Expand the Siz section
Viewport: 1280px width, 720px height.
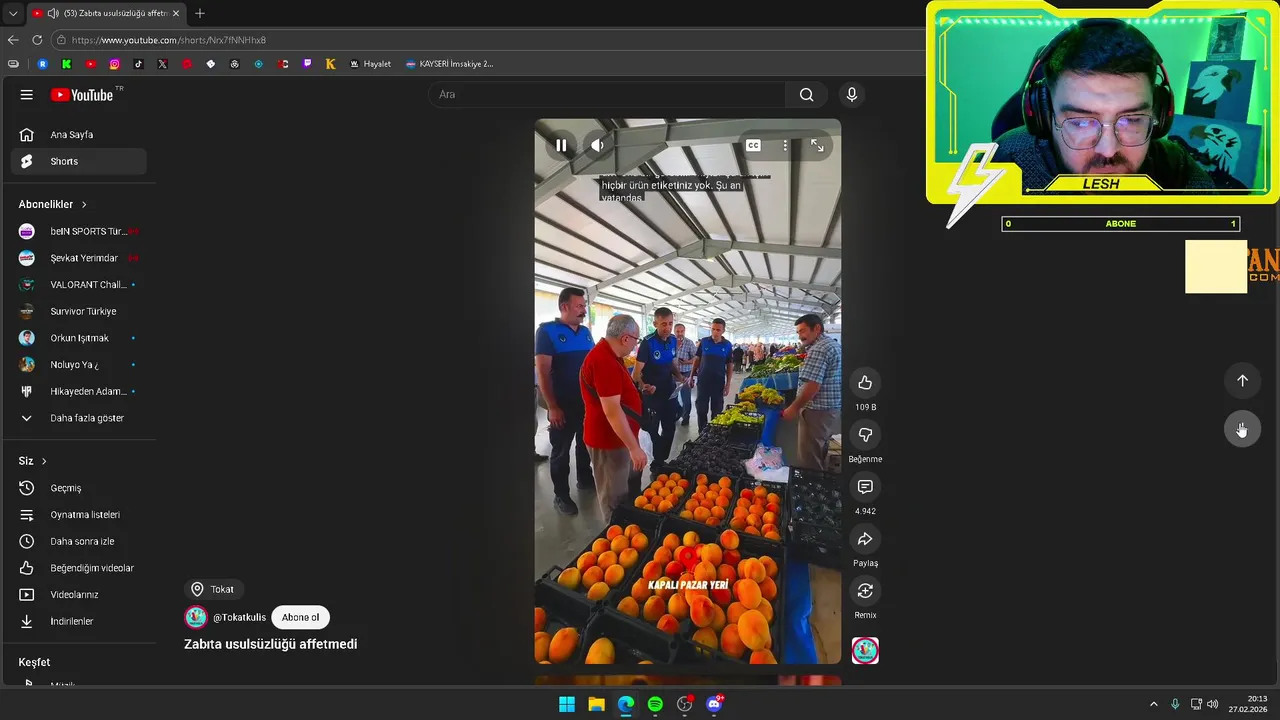[x=33, y=461]
